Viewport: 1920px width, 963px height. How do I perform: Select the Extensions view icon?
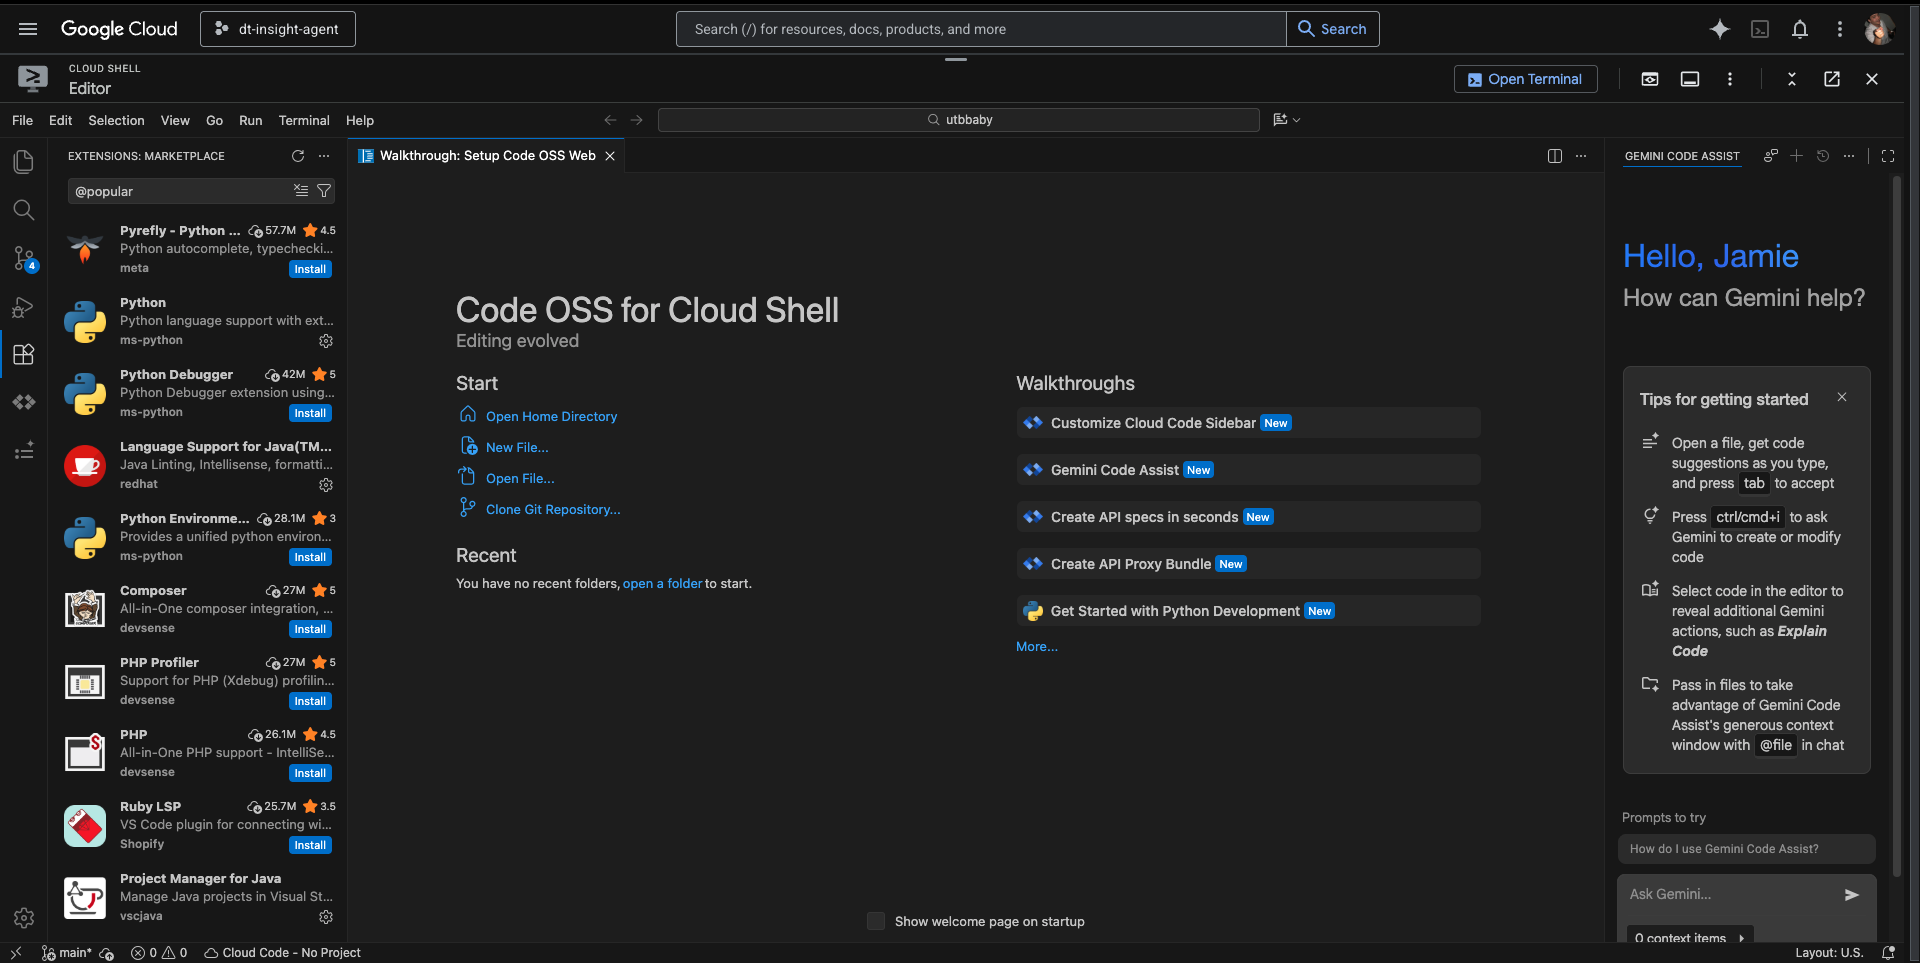24,354
